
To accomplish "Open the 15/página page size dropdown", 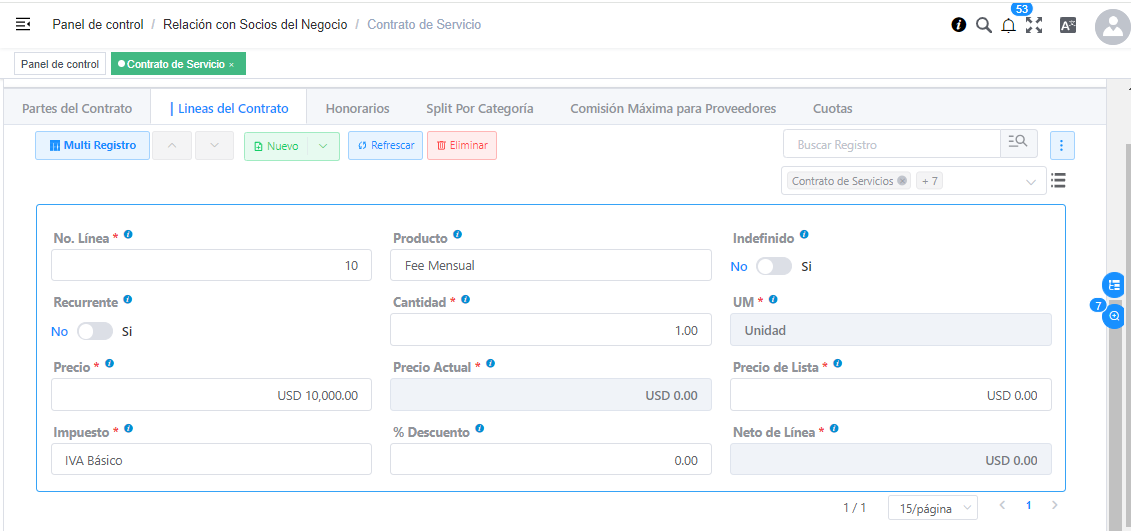I will (x=932, y=508).
